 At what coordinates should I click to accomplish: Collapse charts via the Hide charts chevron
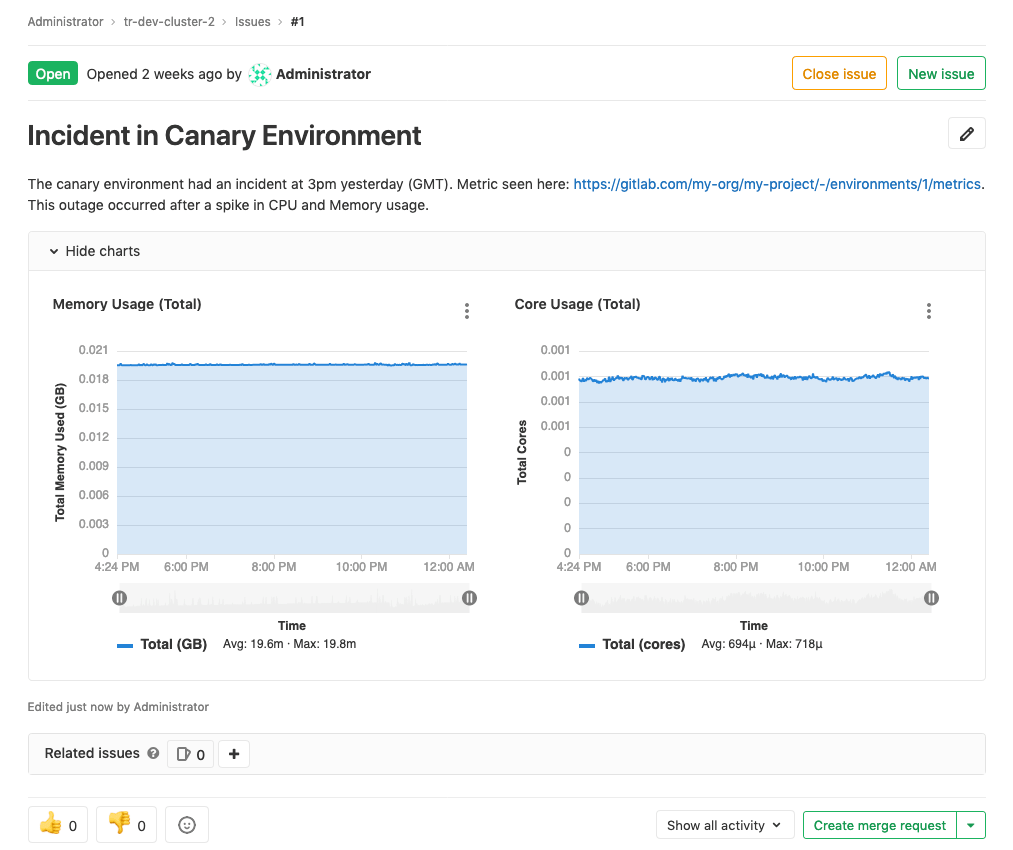pos(54,251)
